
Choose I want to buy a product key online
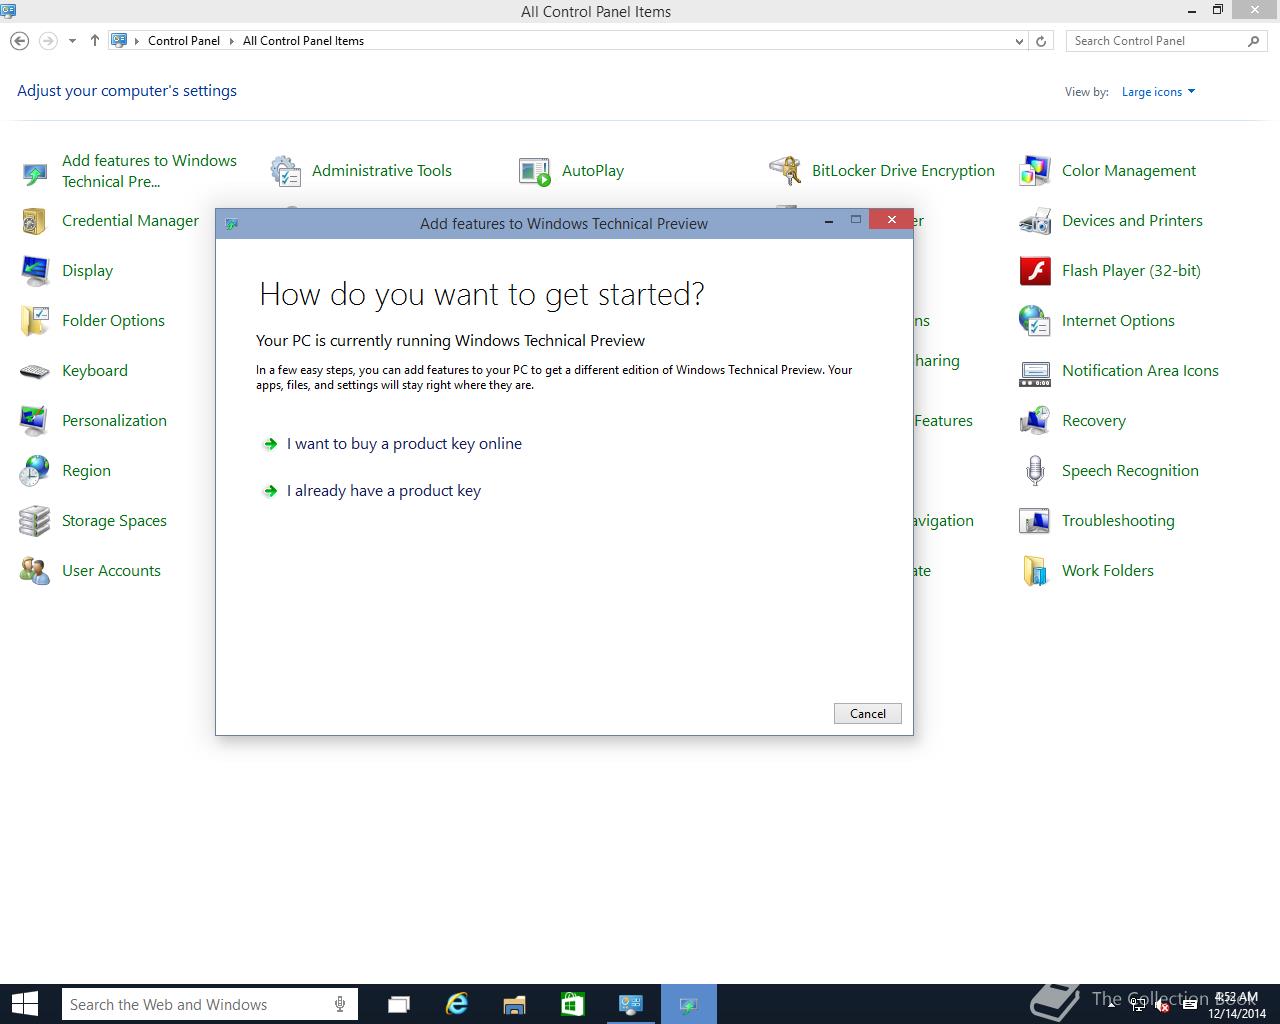coord(404,444)
